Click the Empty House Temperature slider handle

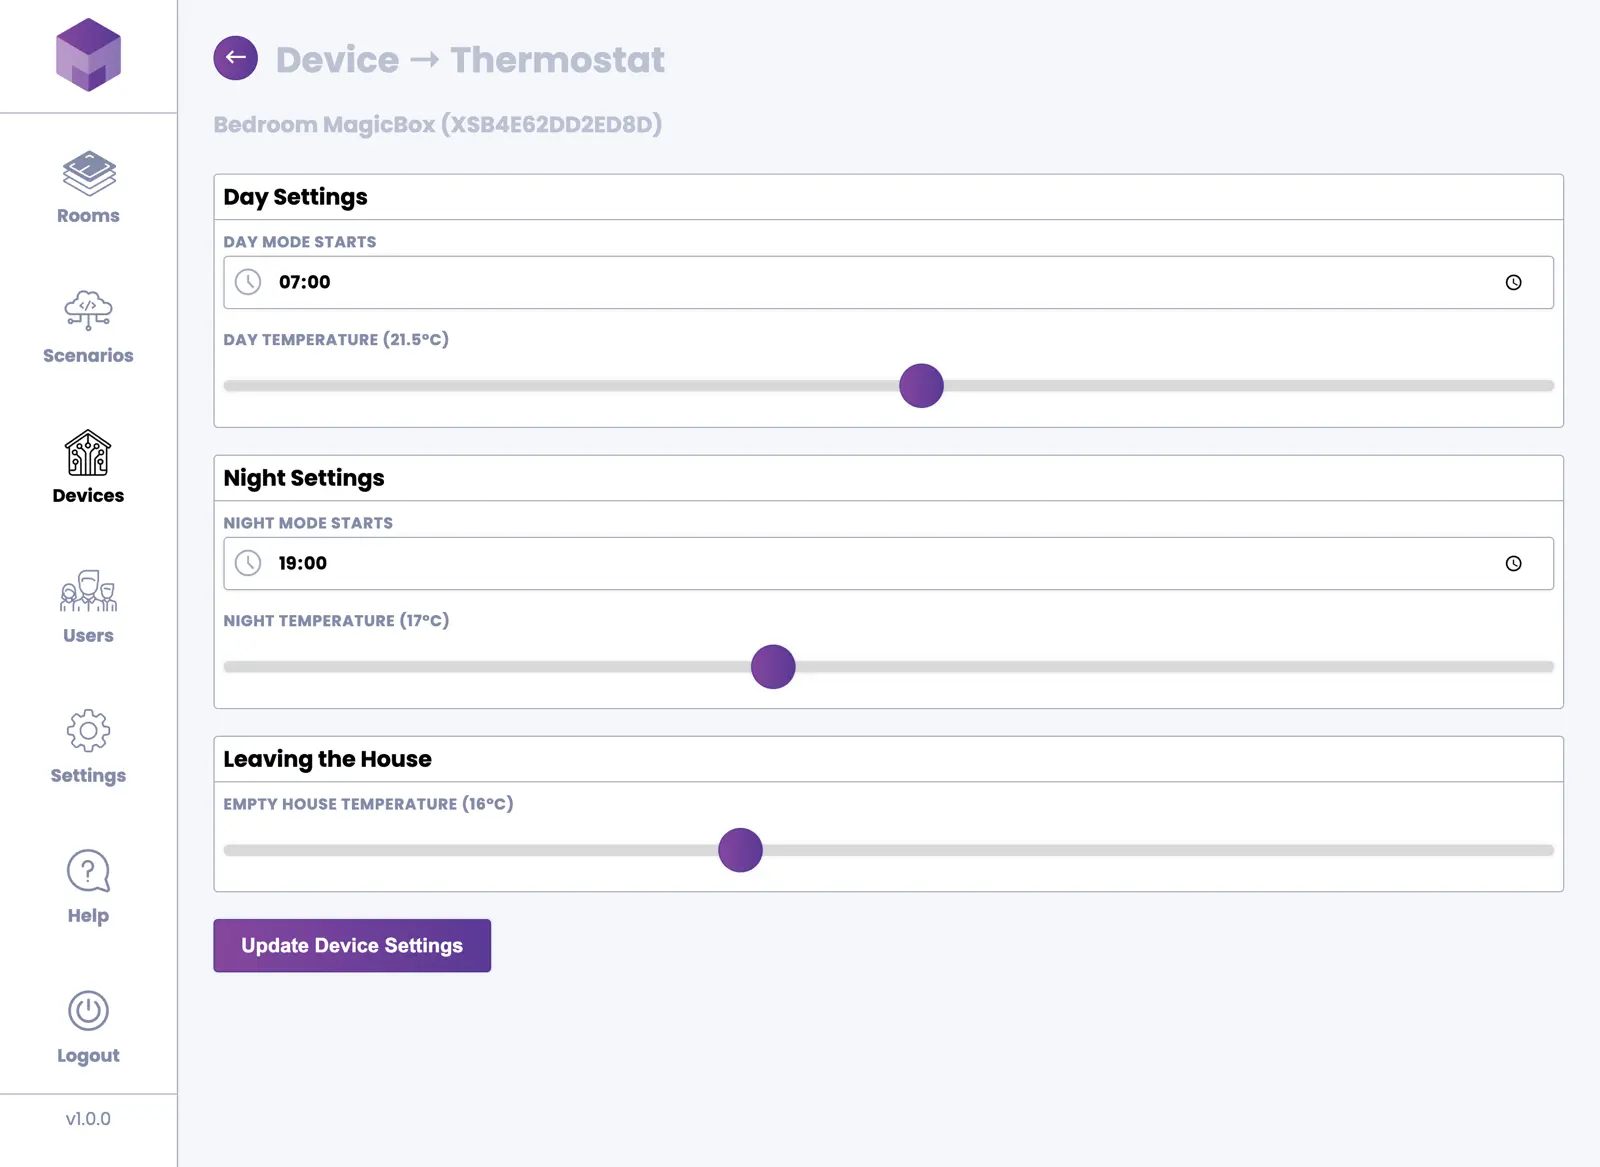[x=740, y=850]
